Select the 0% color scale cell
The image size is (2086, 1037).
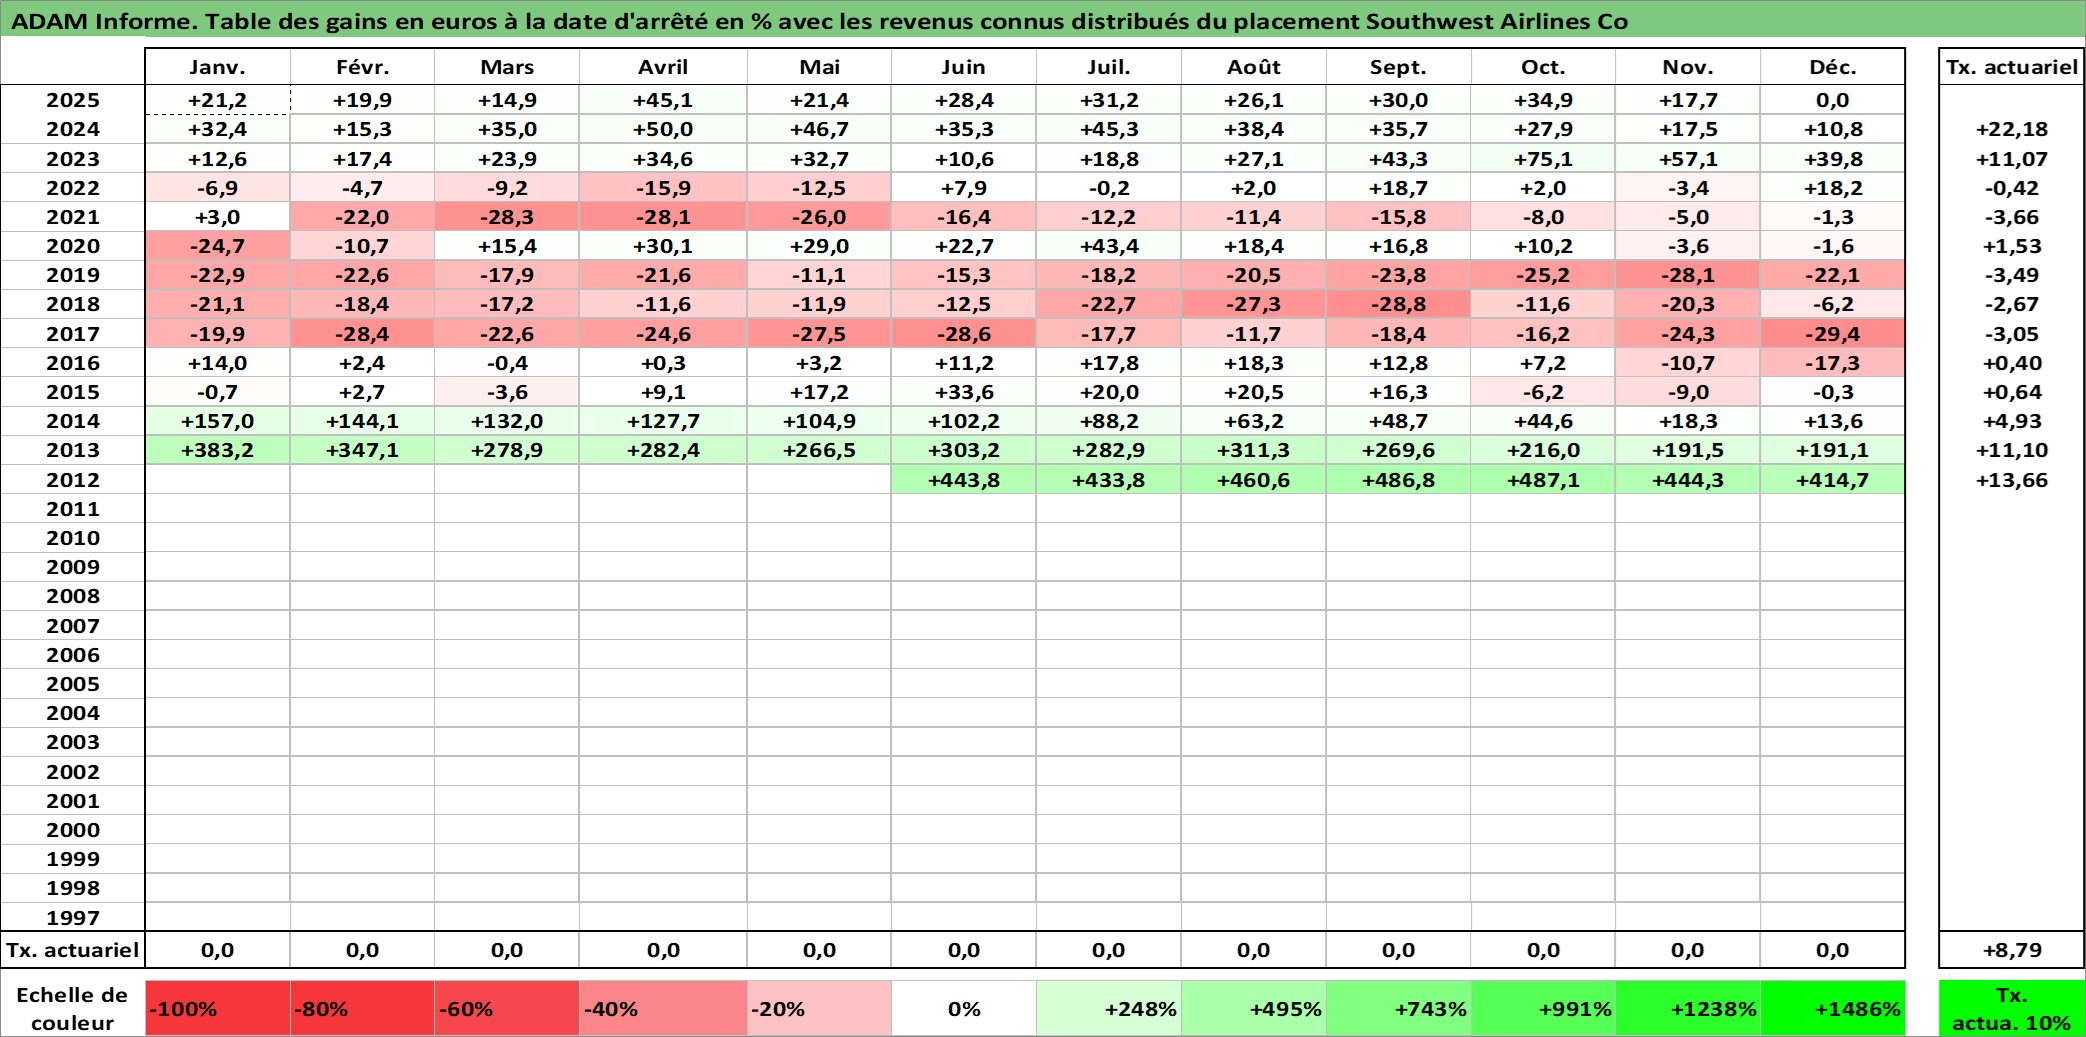click(964, 1008)
